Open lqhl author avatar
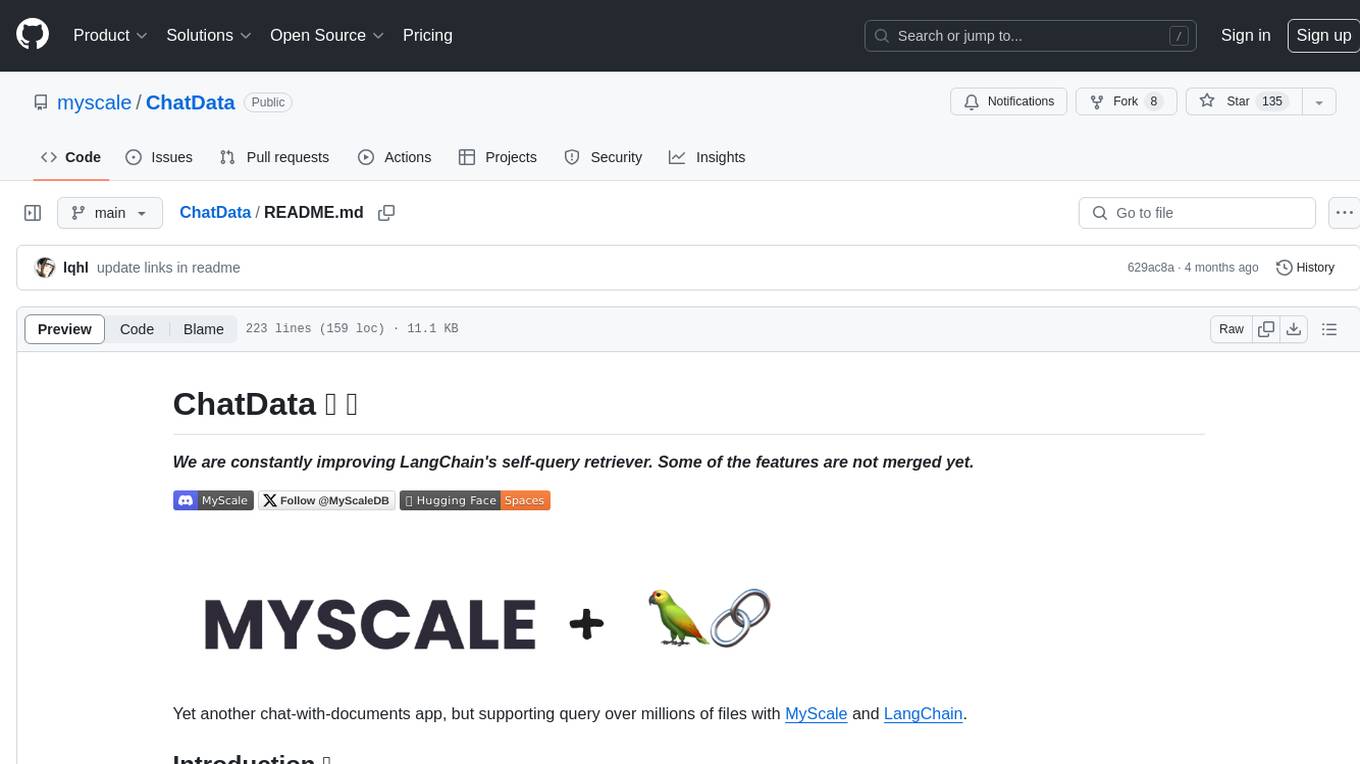Image resolution: width=1360 pixels, height=764 pixels. (x=45, y=267)
